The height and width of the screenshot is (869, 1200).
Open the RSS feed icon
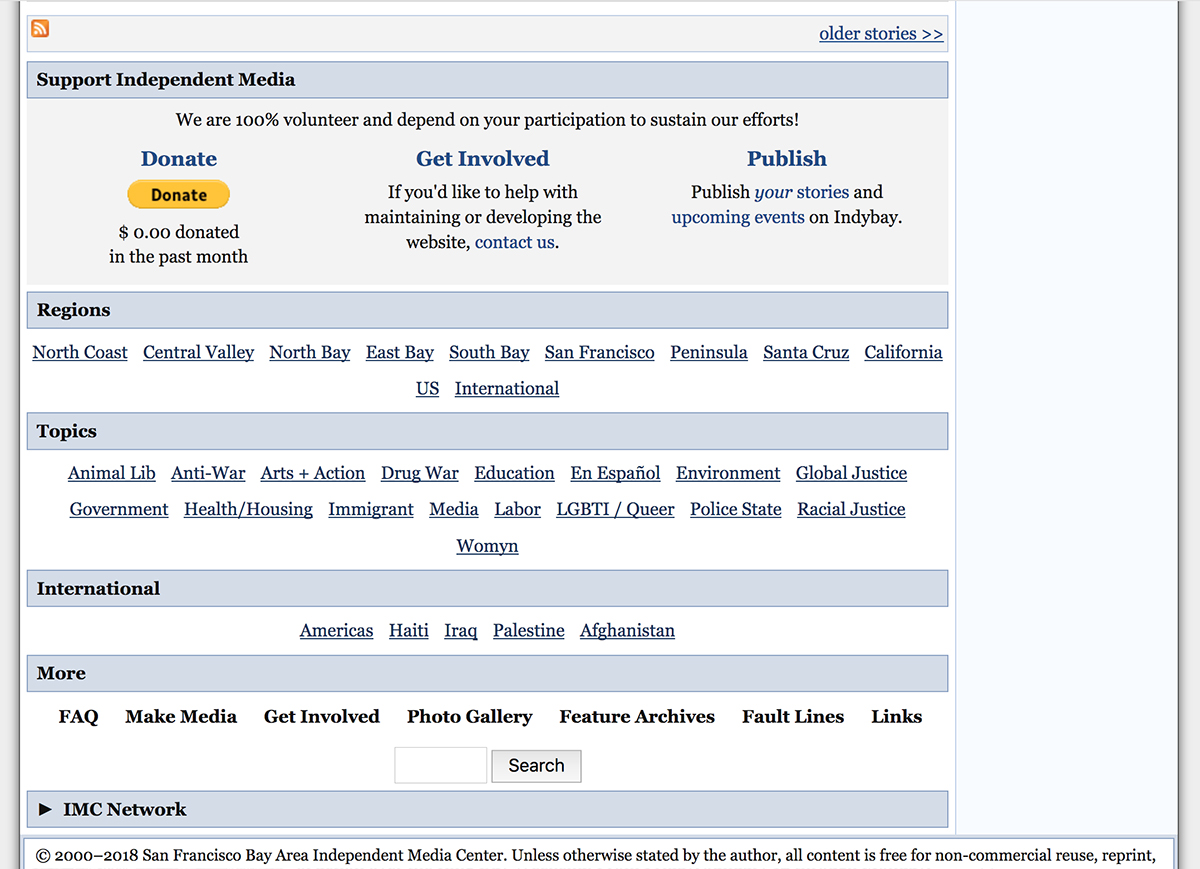40,29
